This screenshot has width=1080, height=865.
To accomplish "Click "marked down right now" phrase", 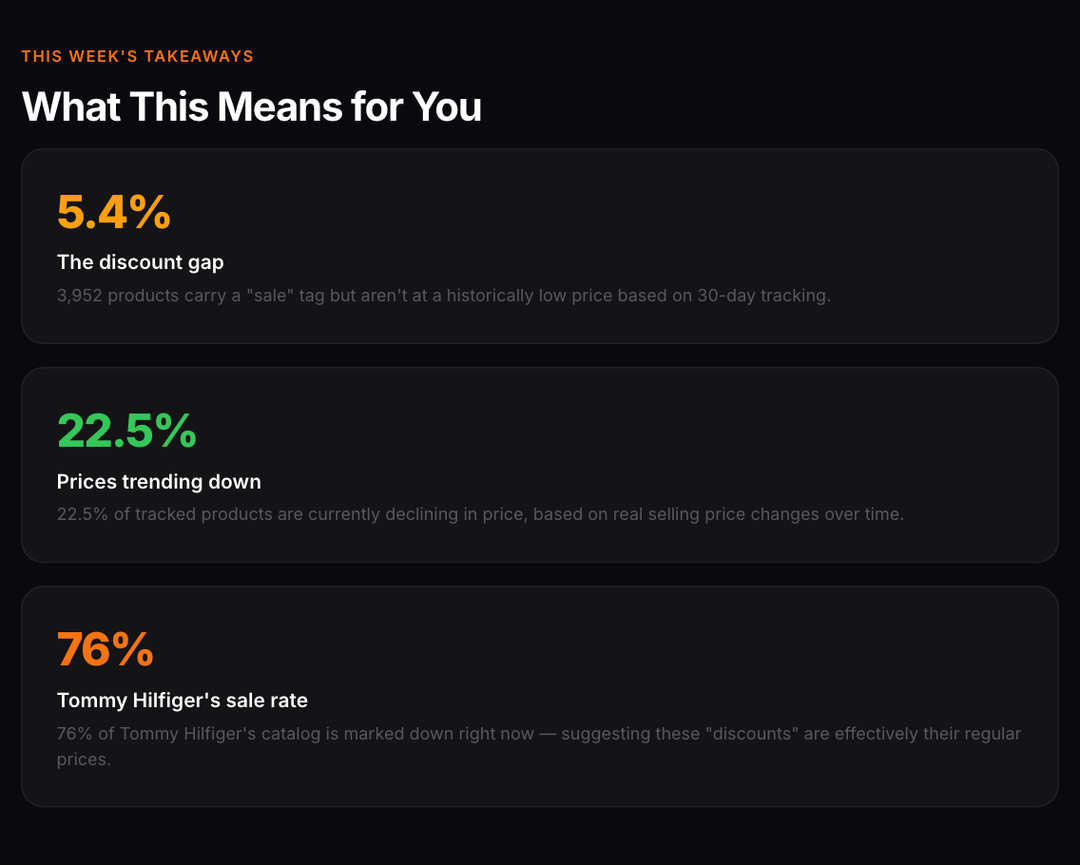I will (438, 734).
